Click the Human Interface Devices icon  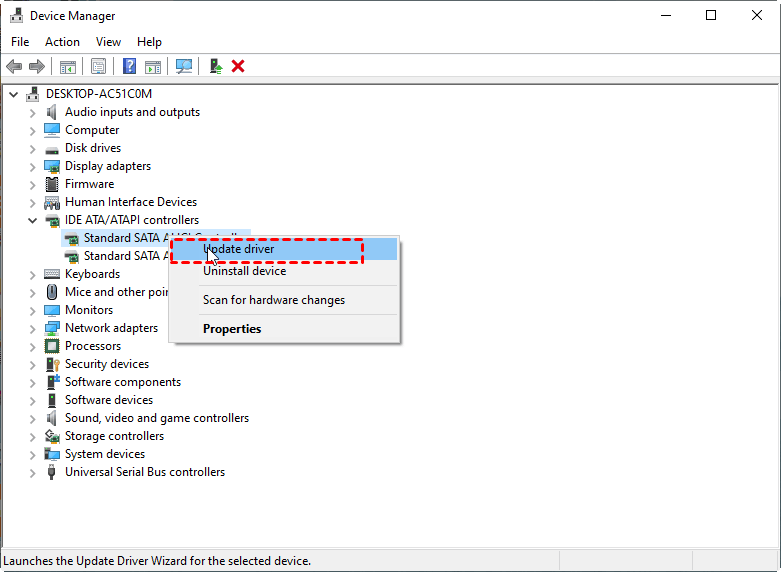[x=52, y=202]
